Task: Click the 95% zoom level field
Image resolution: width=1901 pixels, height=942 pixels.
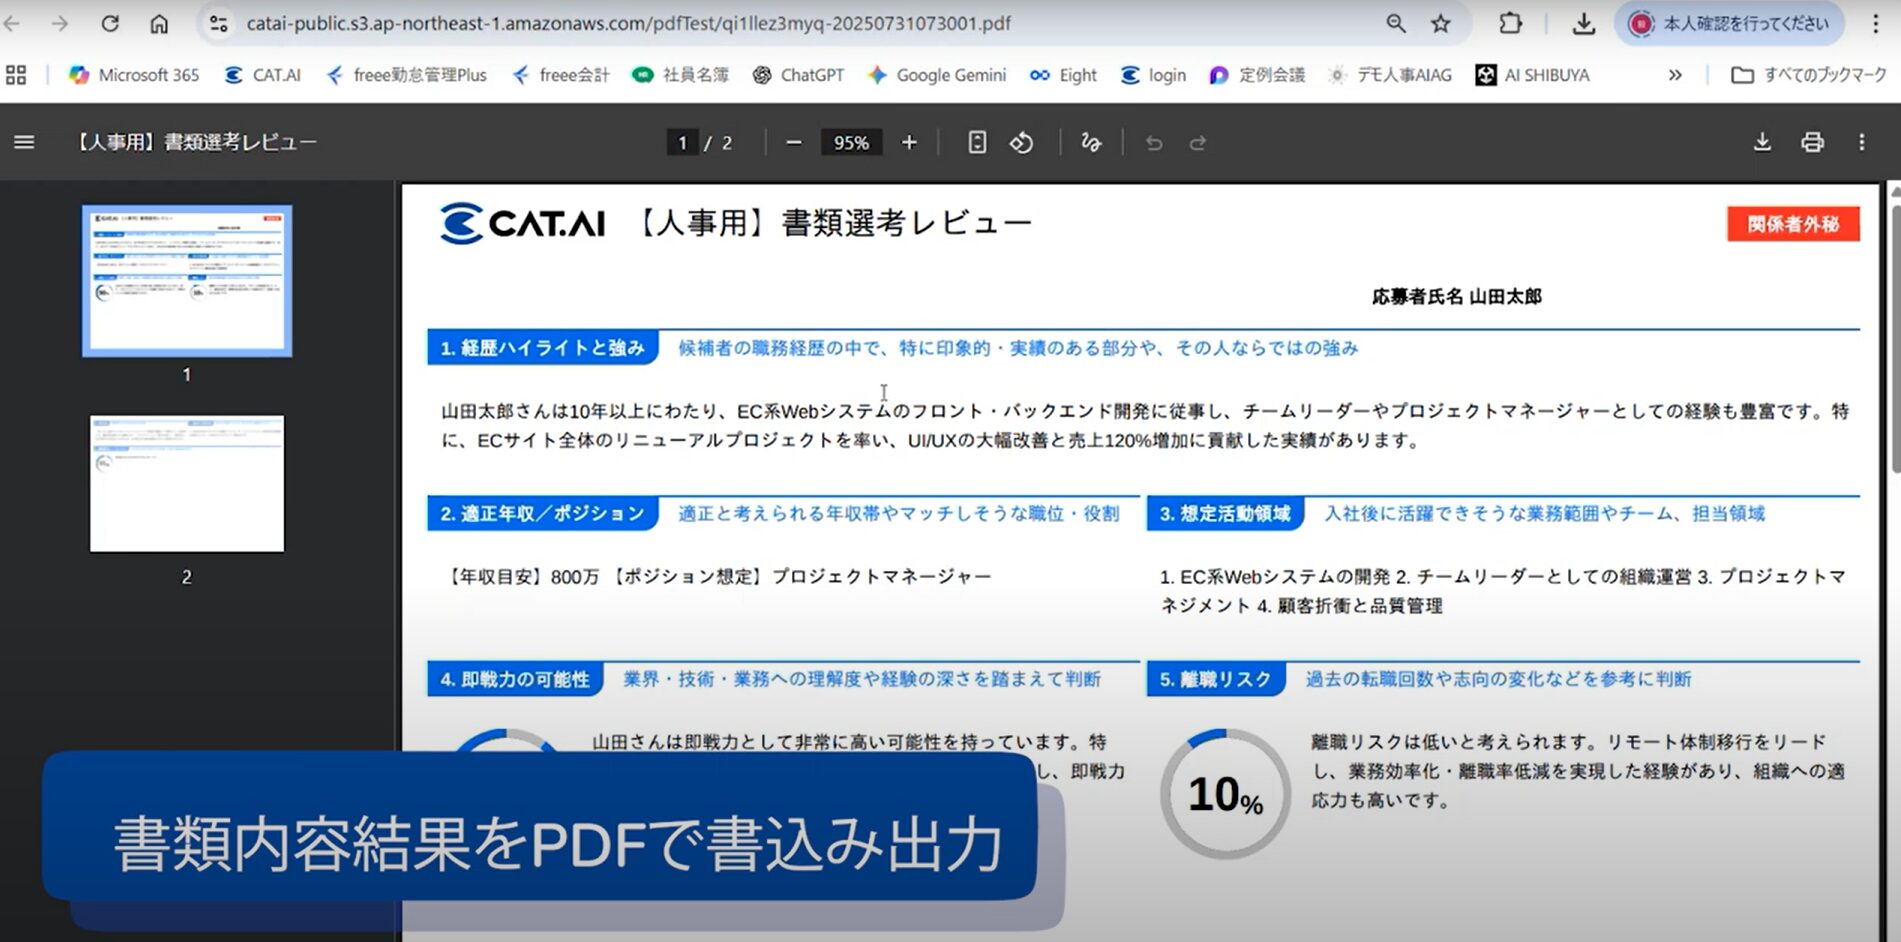Action: [x=851, y=143]
